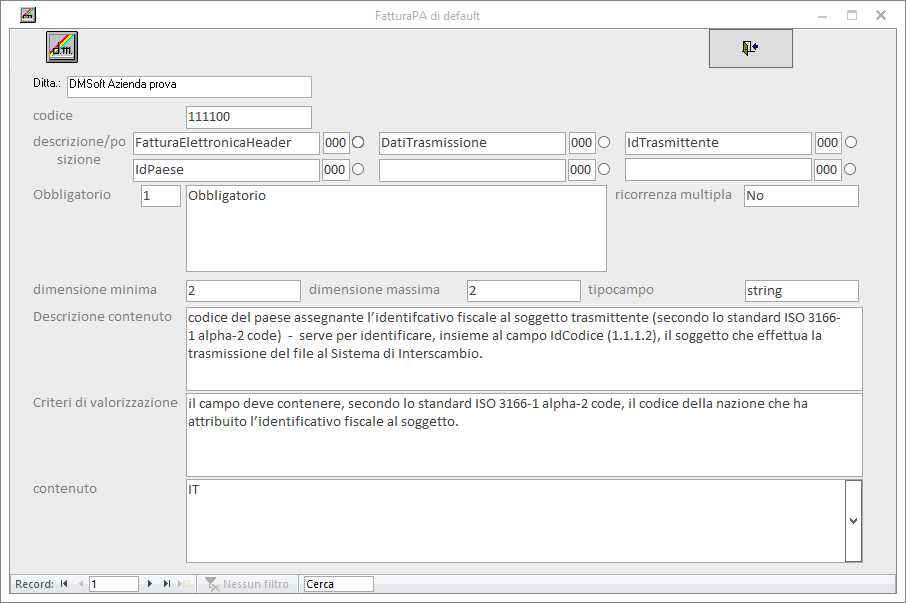Click the 'descrizione/posizione' label
The image size is (906, 603).
click(79, 150)
